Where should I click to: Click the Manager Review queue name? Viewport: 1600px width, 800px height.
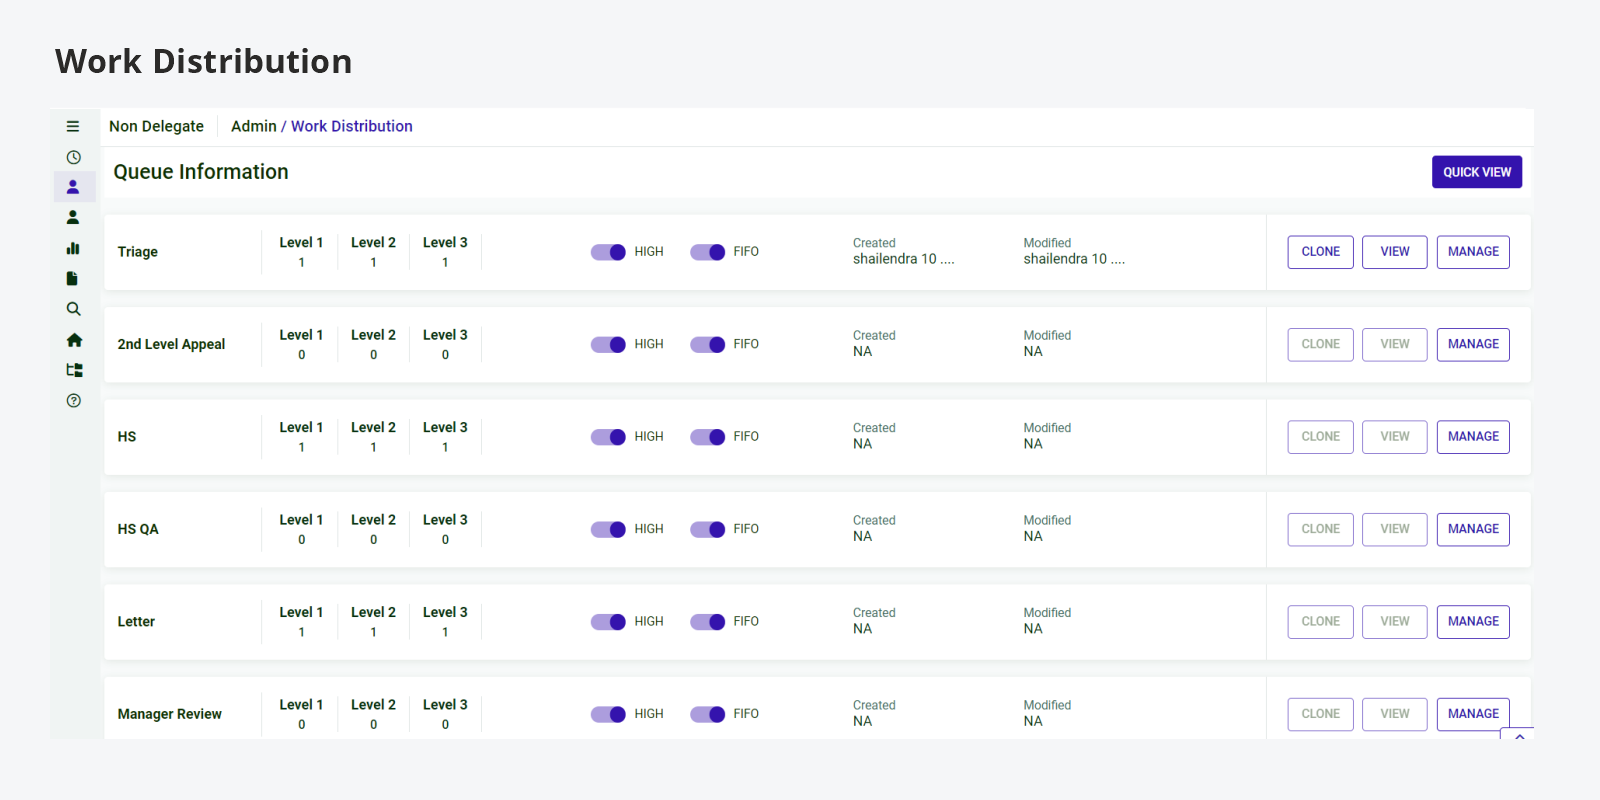pos(170,714)
